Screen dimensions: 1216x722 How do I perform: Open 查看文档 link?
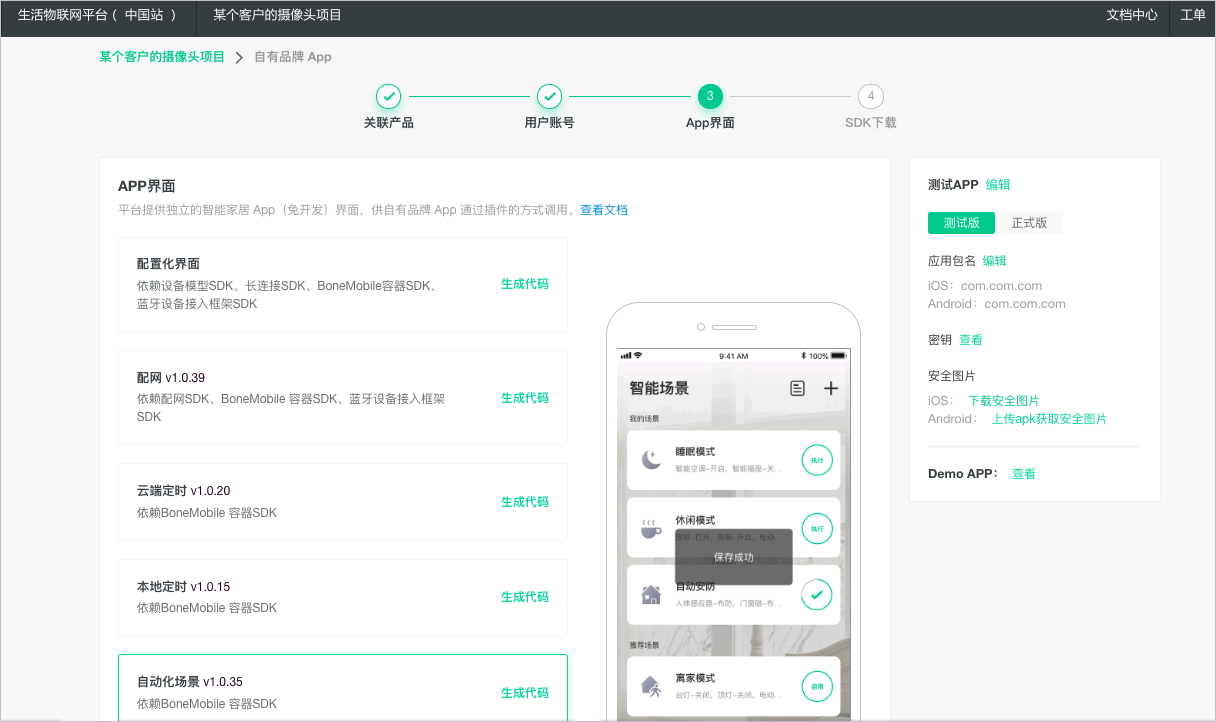(604, 210)
